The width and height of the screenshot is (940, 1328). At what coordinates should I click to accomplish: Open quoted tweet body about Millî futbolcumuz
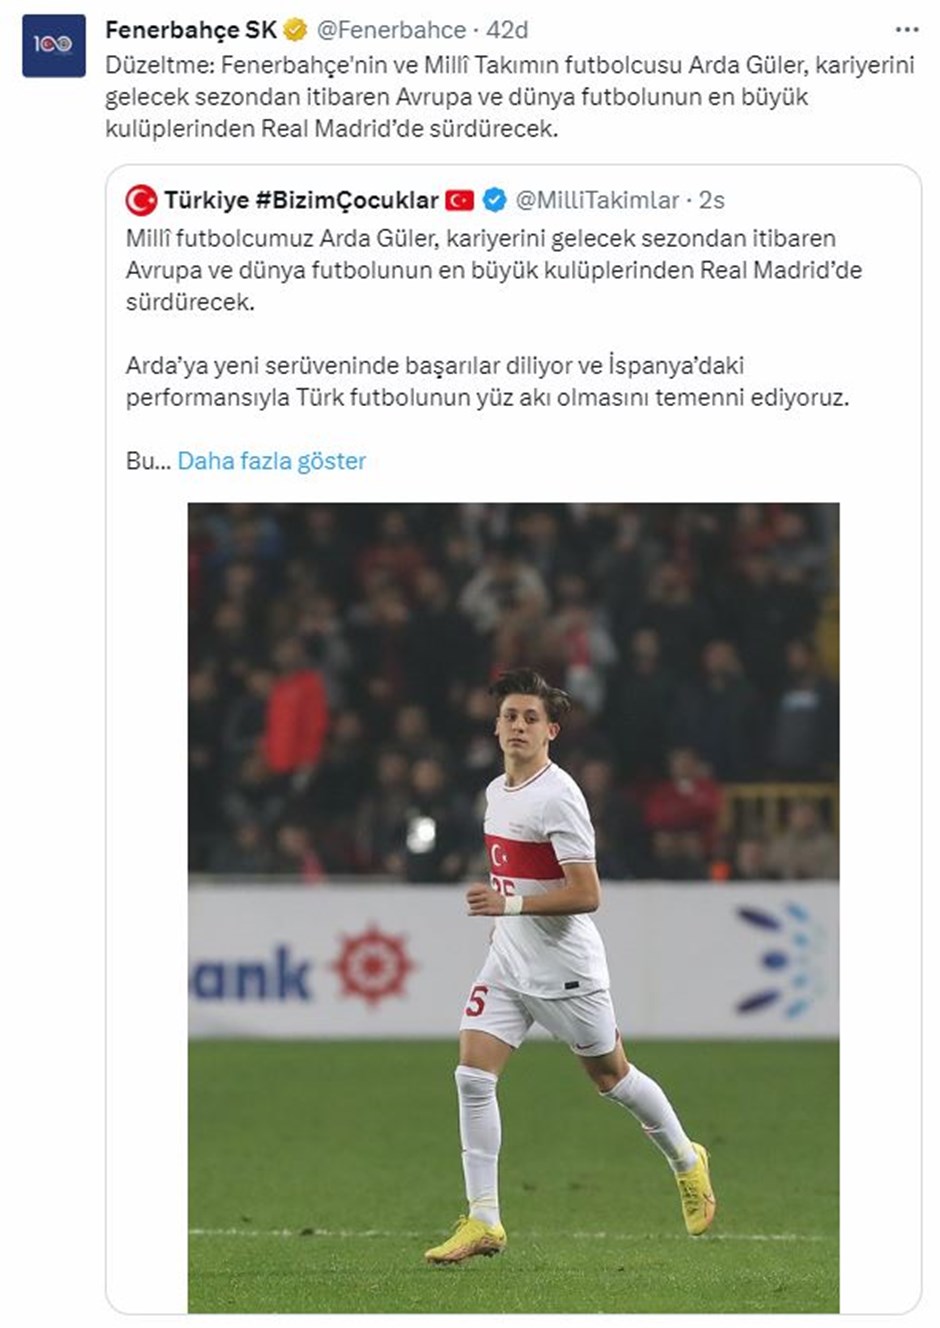pos(494,270)
